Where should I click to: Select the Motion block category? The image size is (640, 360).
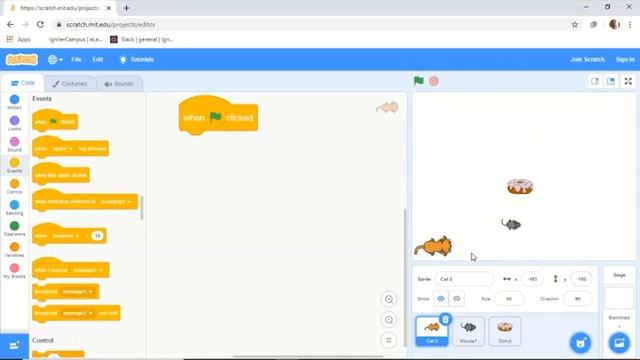click(14, 102)
